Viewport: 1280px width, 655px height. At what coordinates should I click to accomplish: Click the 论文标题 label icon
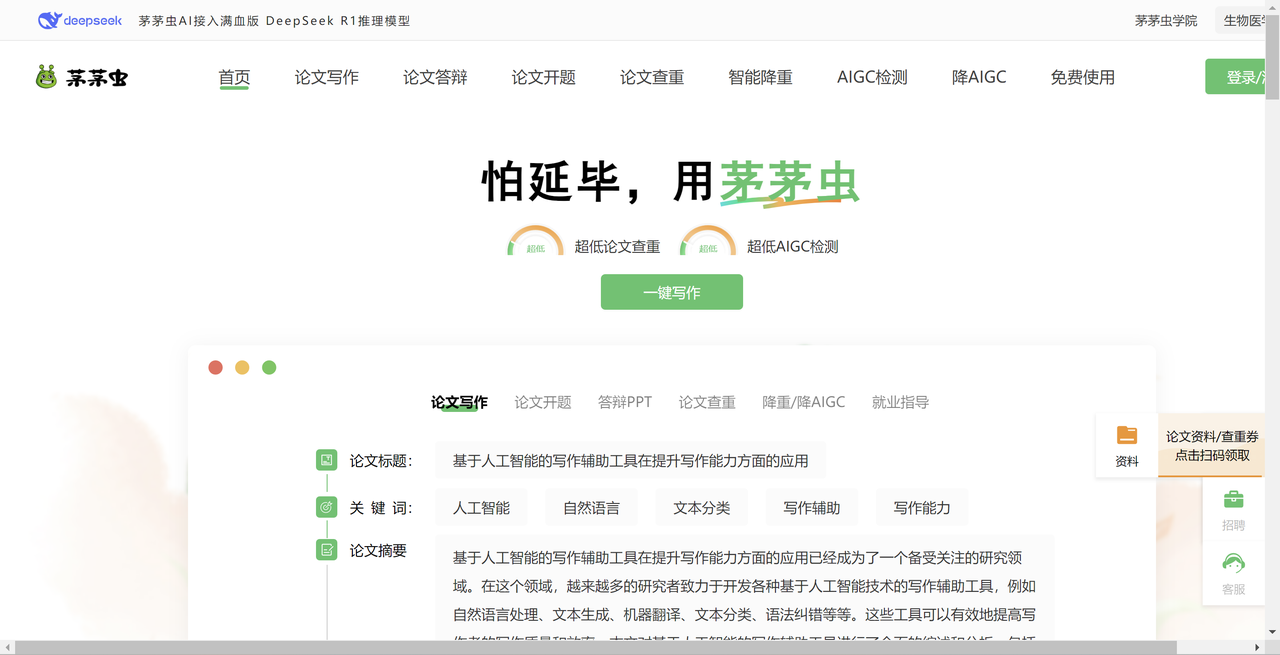pos(326,460)
